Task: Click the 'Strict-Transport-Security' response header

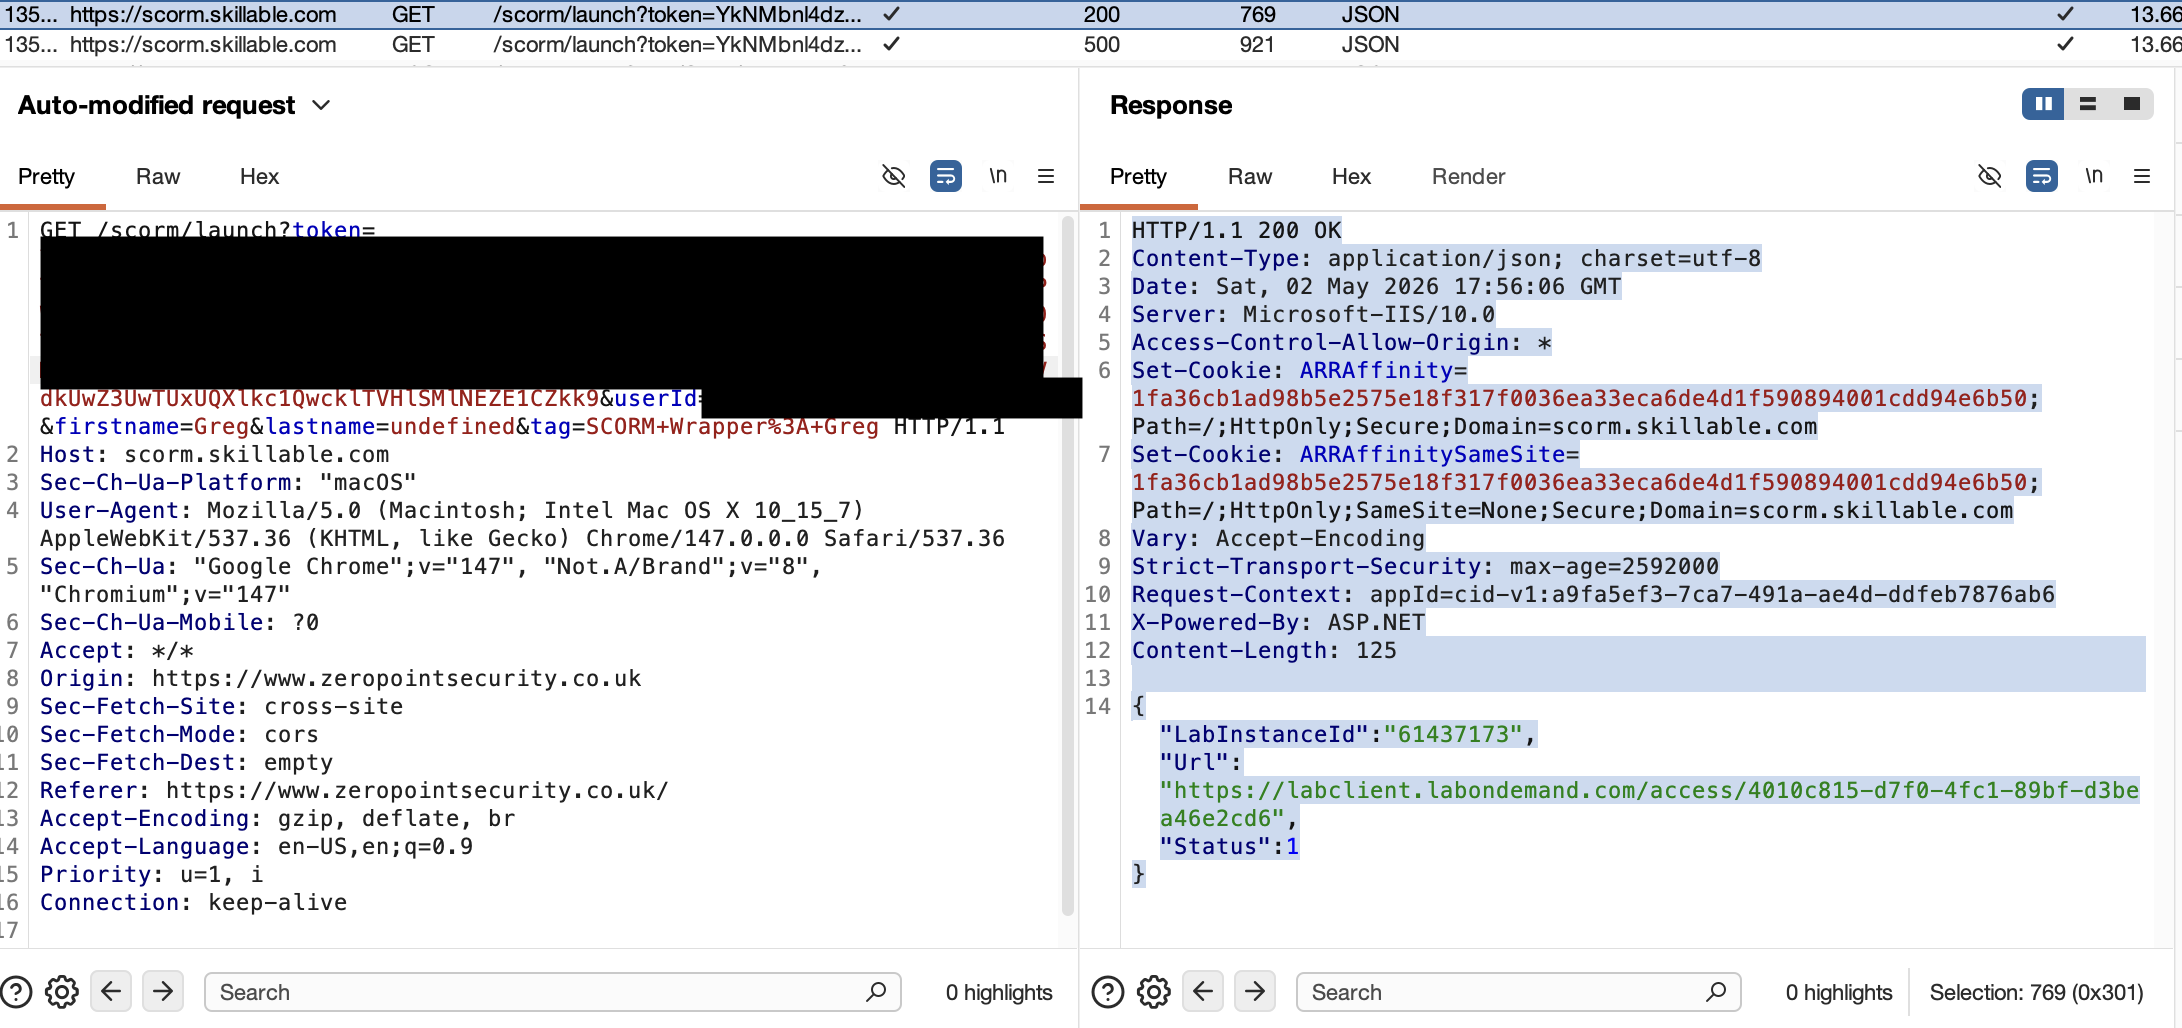Action: (x=1425, y=566)
